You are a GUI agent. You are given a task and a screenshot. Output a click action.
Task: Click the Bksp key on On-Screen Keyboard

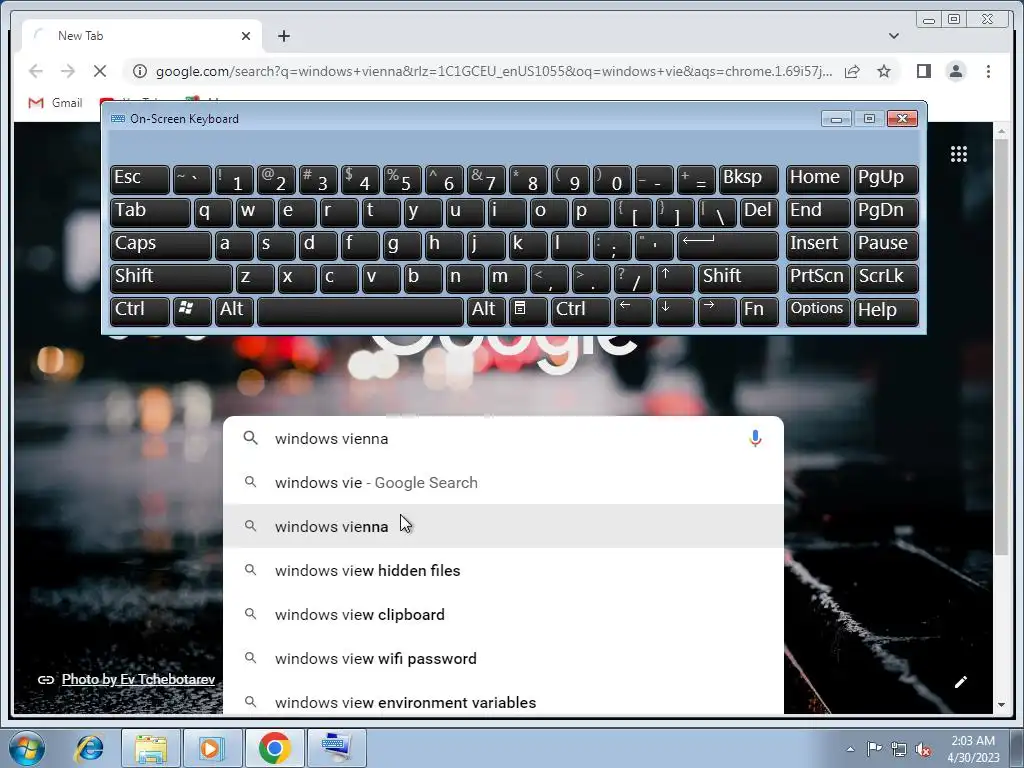748,179
